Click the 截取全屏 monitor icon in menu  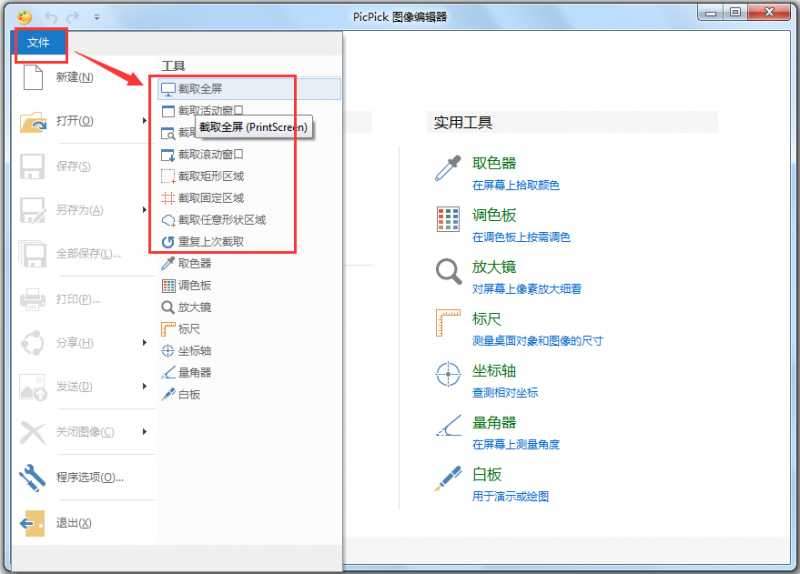click(168, 89)
